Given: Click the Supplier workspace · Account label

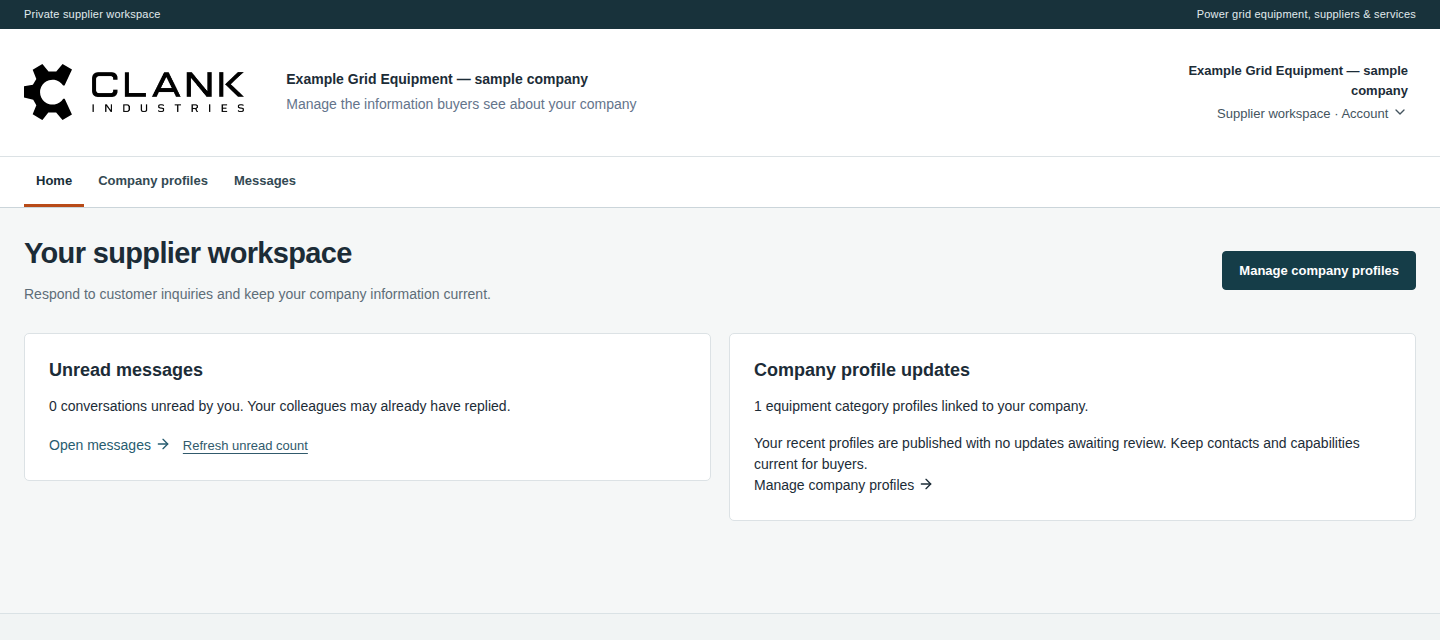Looking at the screenshot, I should coord(1302,114).
